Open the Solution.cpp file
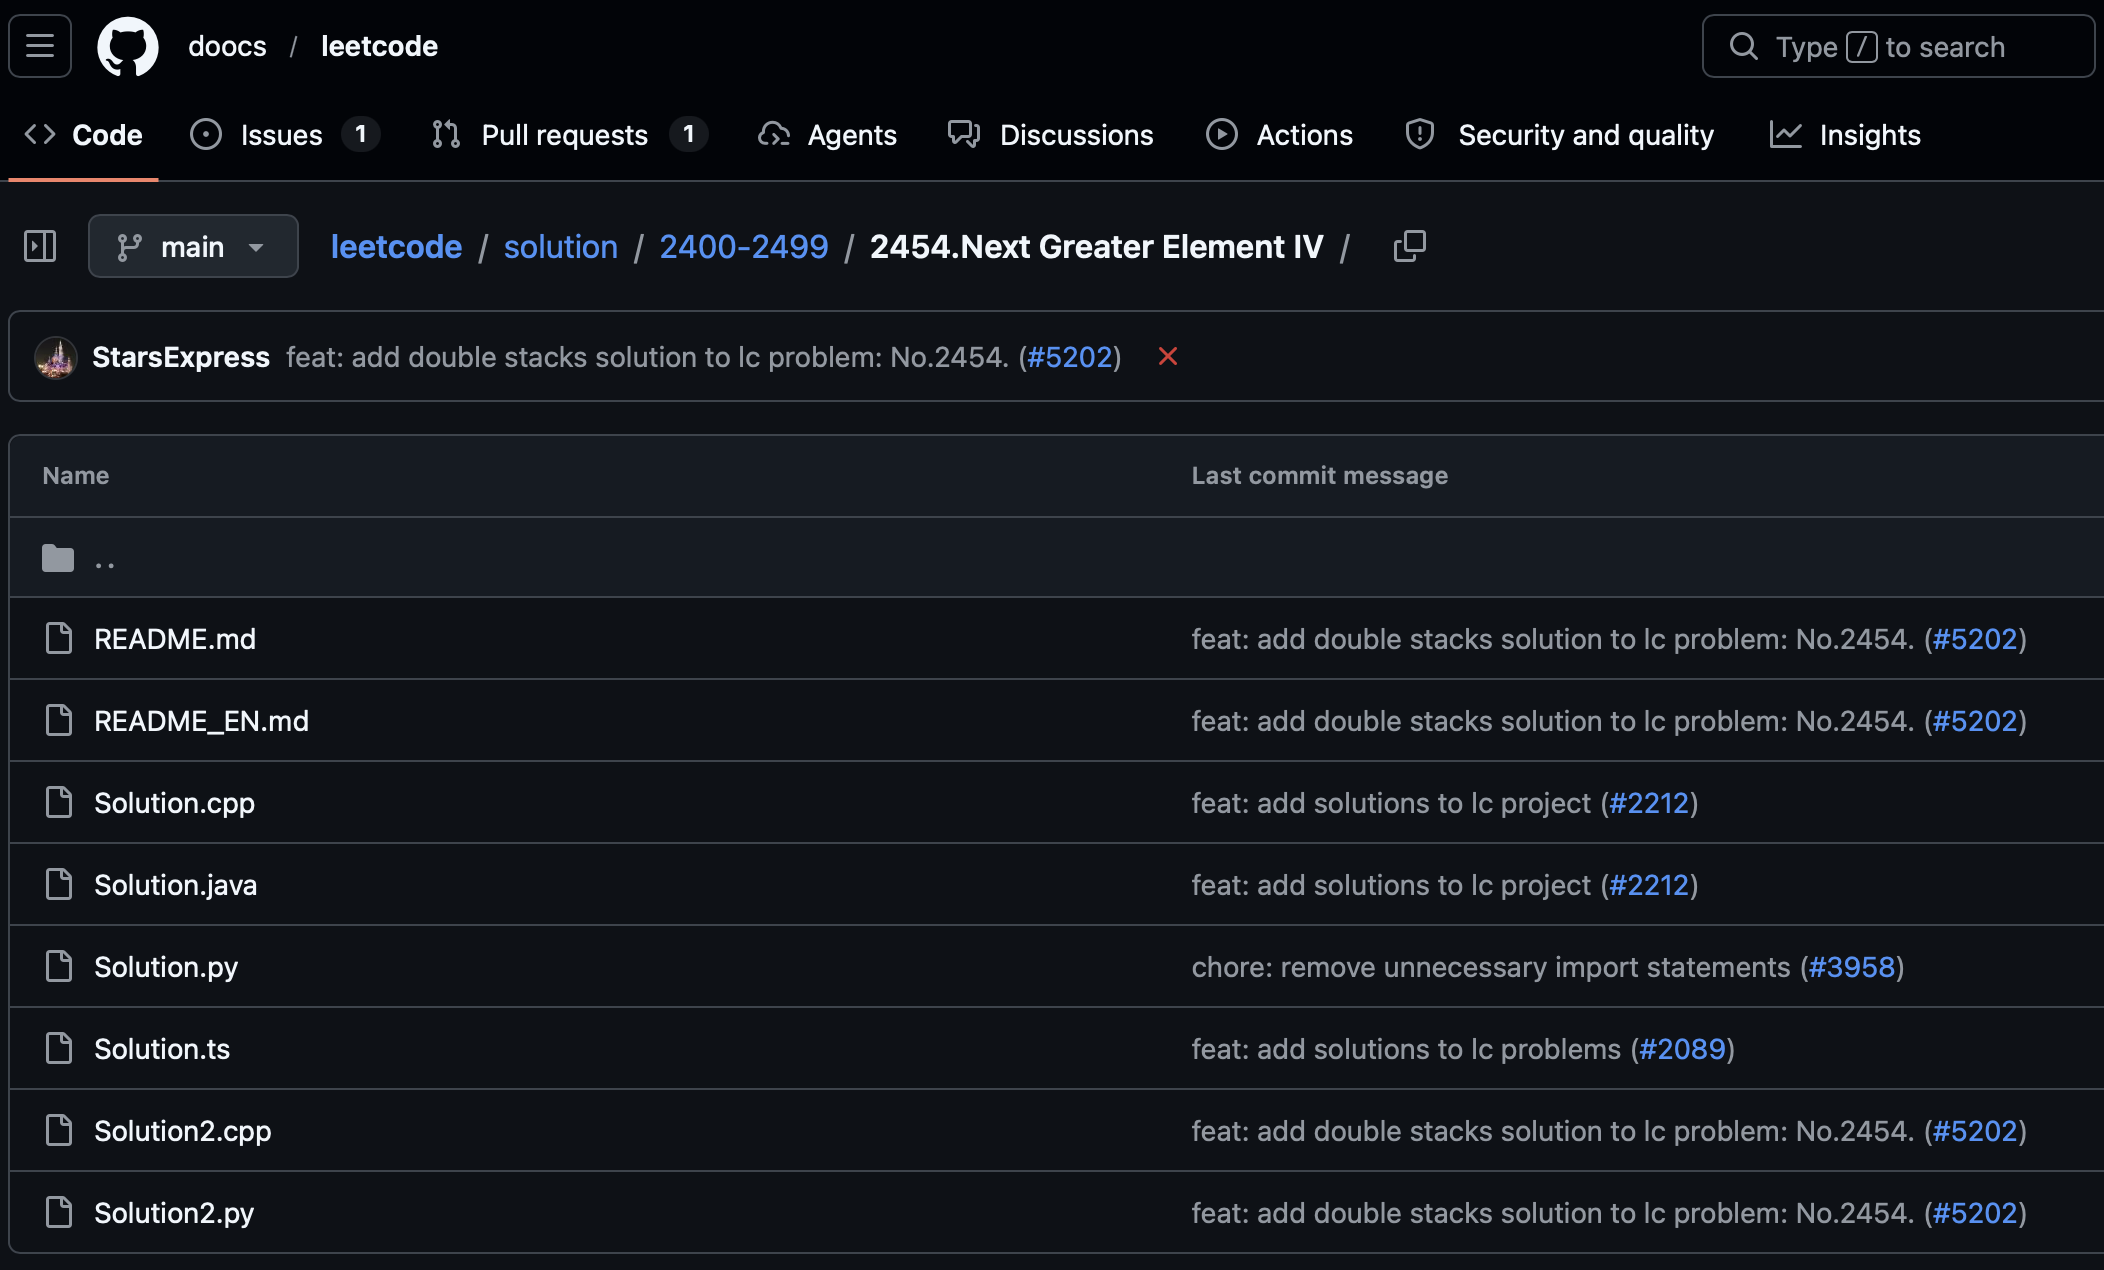Viewport: 2104px width, 1270px height. 174,803
